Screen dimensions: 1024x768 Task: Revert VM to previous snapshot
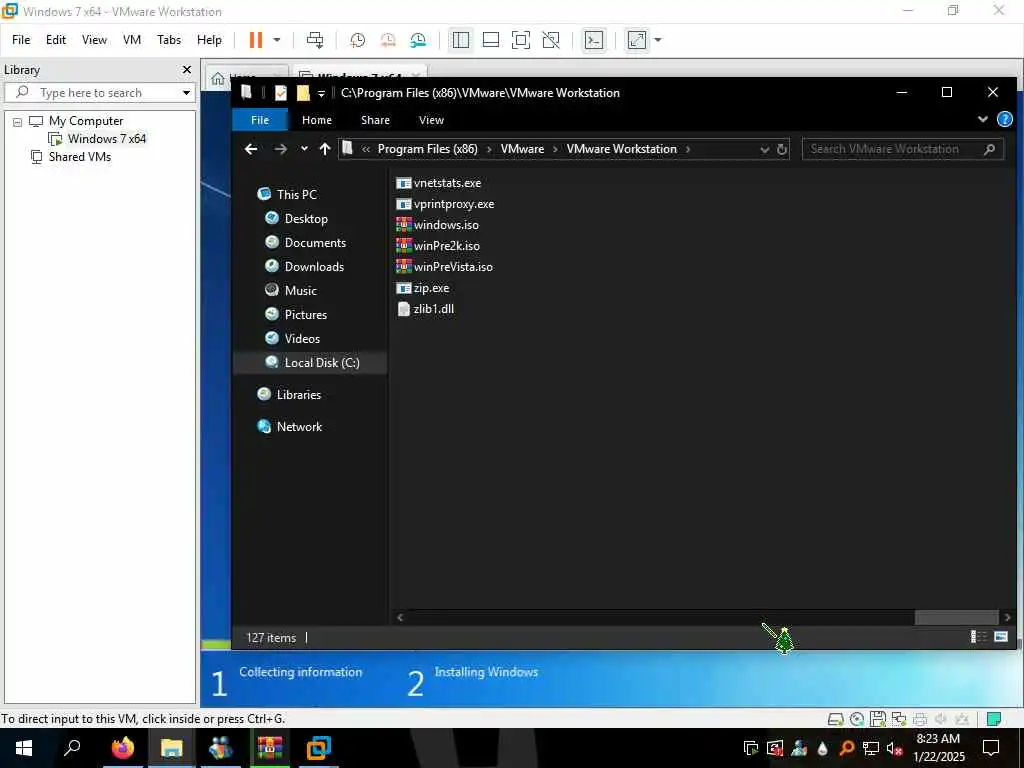coord(388,40)
